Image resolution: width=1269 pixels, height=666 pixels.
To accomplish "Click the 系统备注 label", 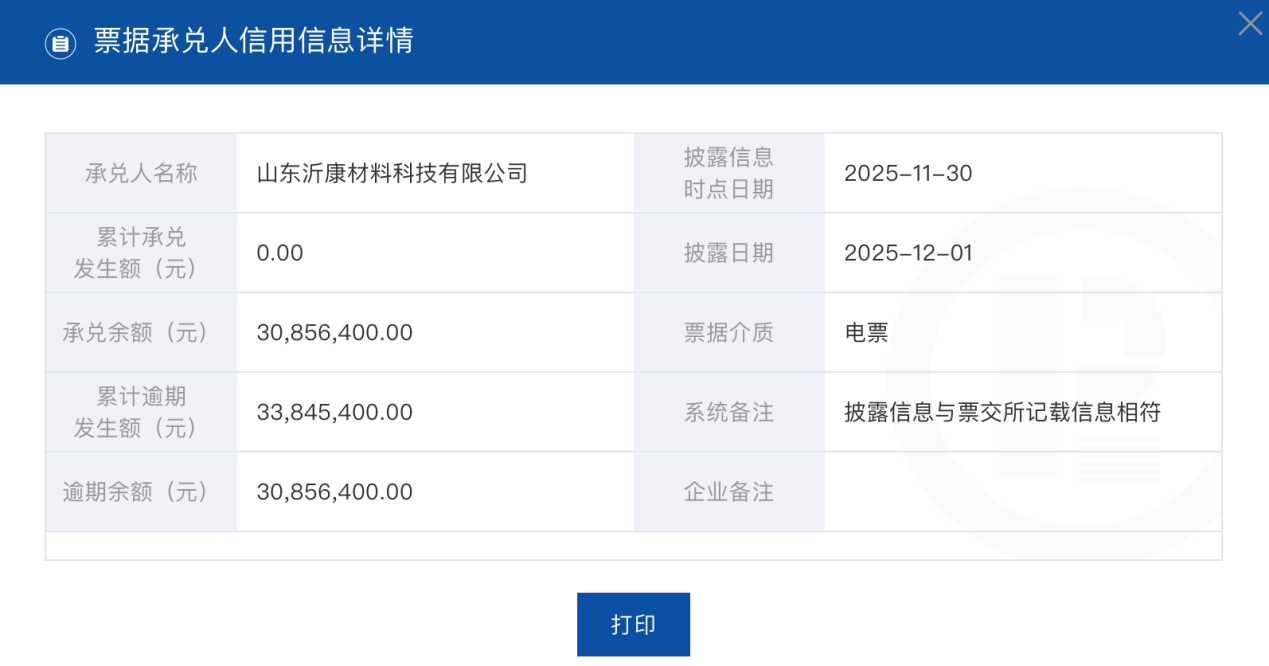I will pos(728,412).
